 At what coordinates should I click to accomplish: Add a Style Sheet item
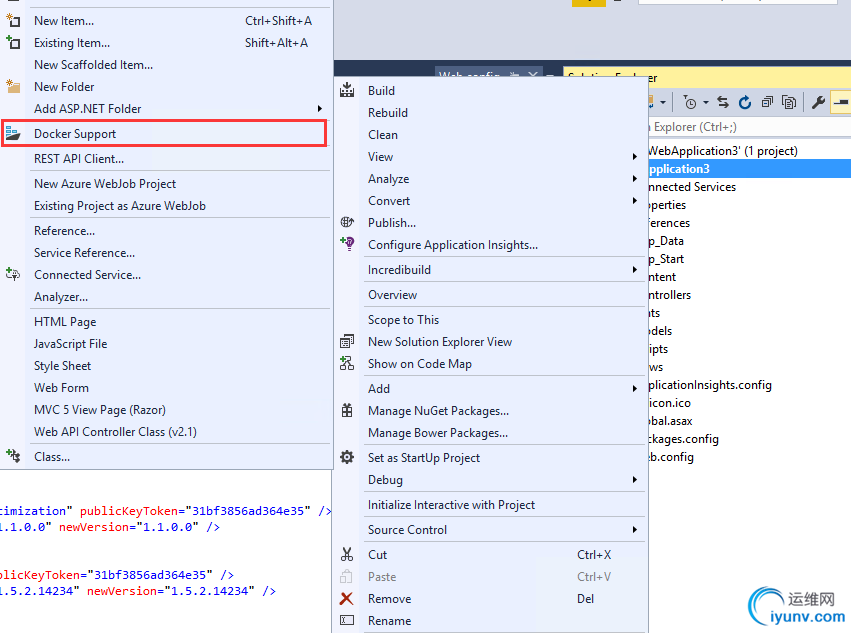(x=62, y=365)
